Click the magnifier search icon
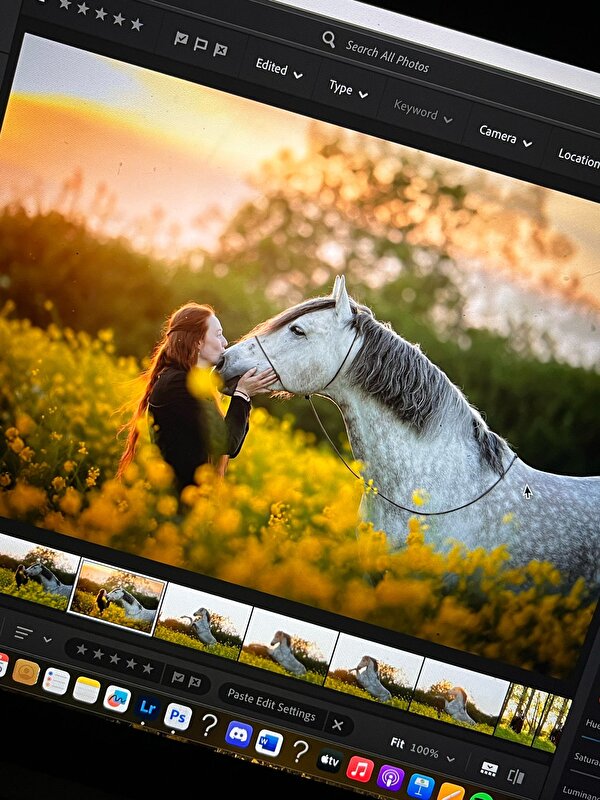Screen dimensions: 600x800 pyautogui.click(x=329, y=39)
